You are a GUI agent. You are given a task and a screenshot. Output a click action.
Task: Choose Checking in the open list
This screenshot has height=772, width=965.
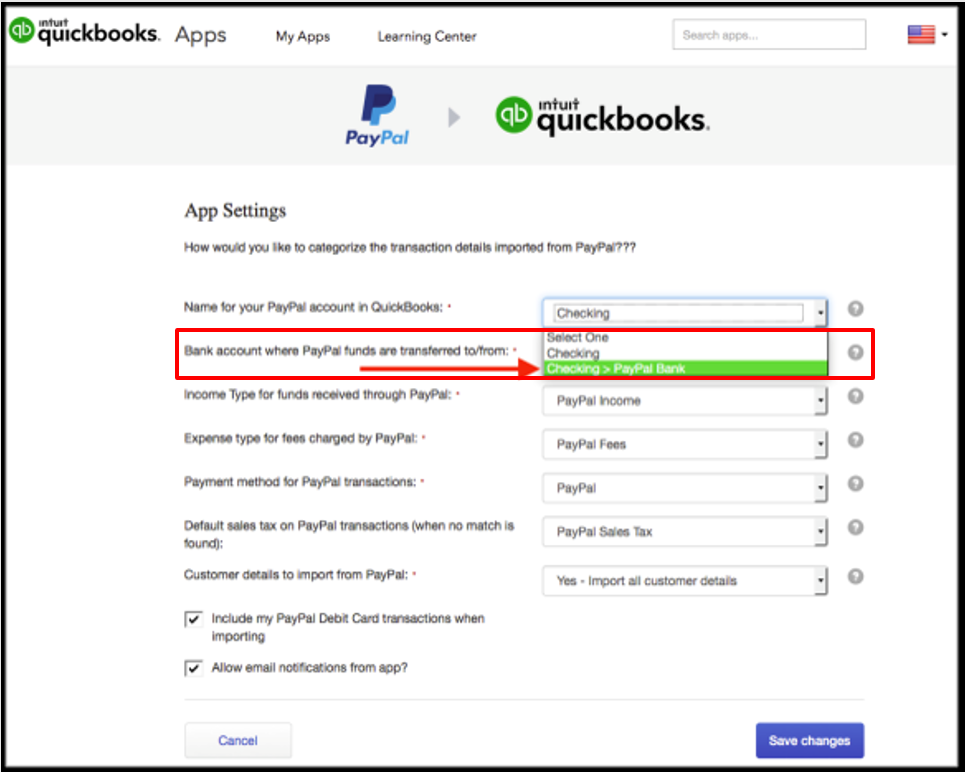coord(685,353)
